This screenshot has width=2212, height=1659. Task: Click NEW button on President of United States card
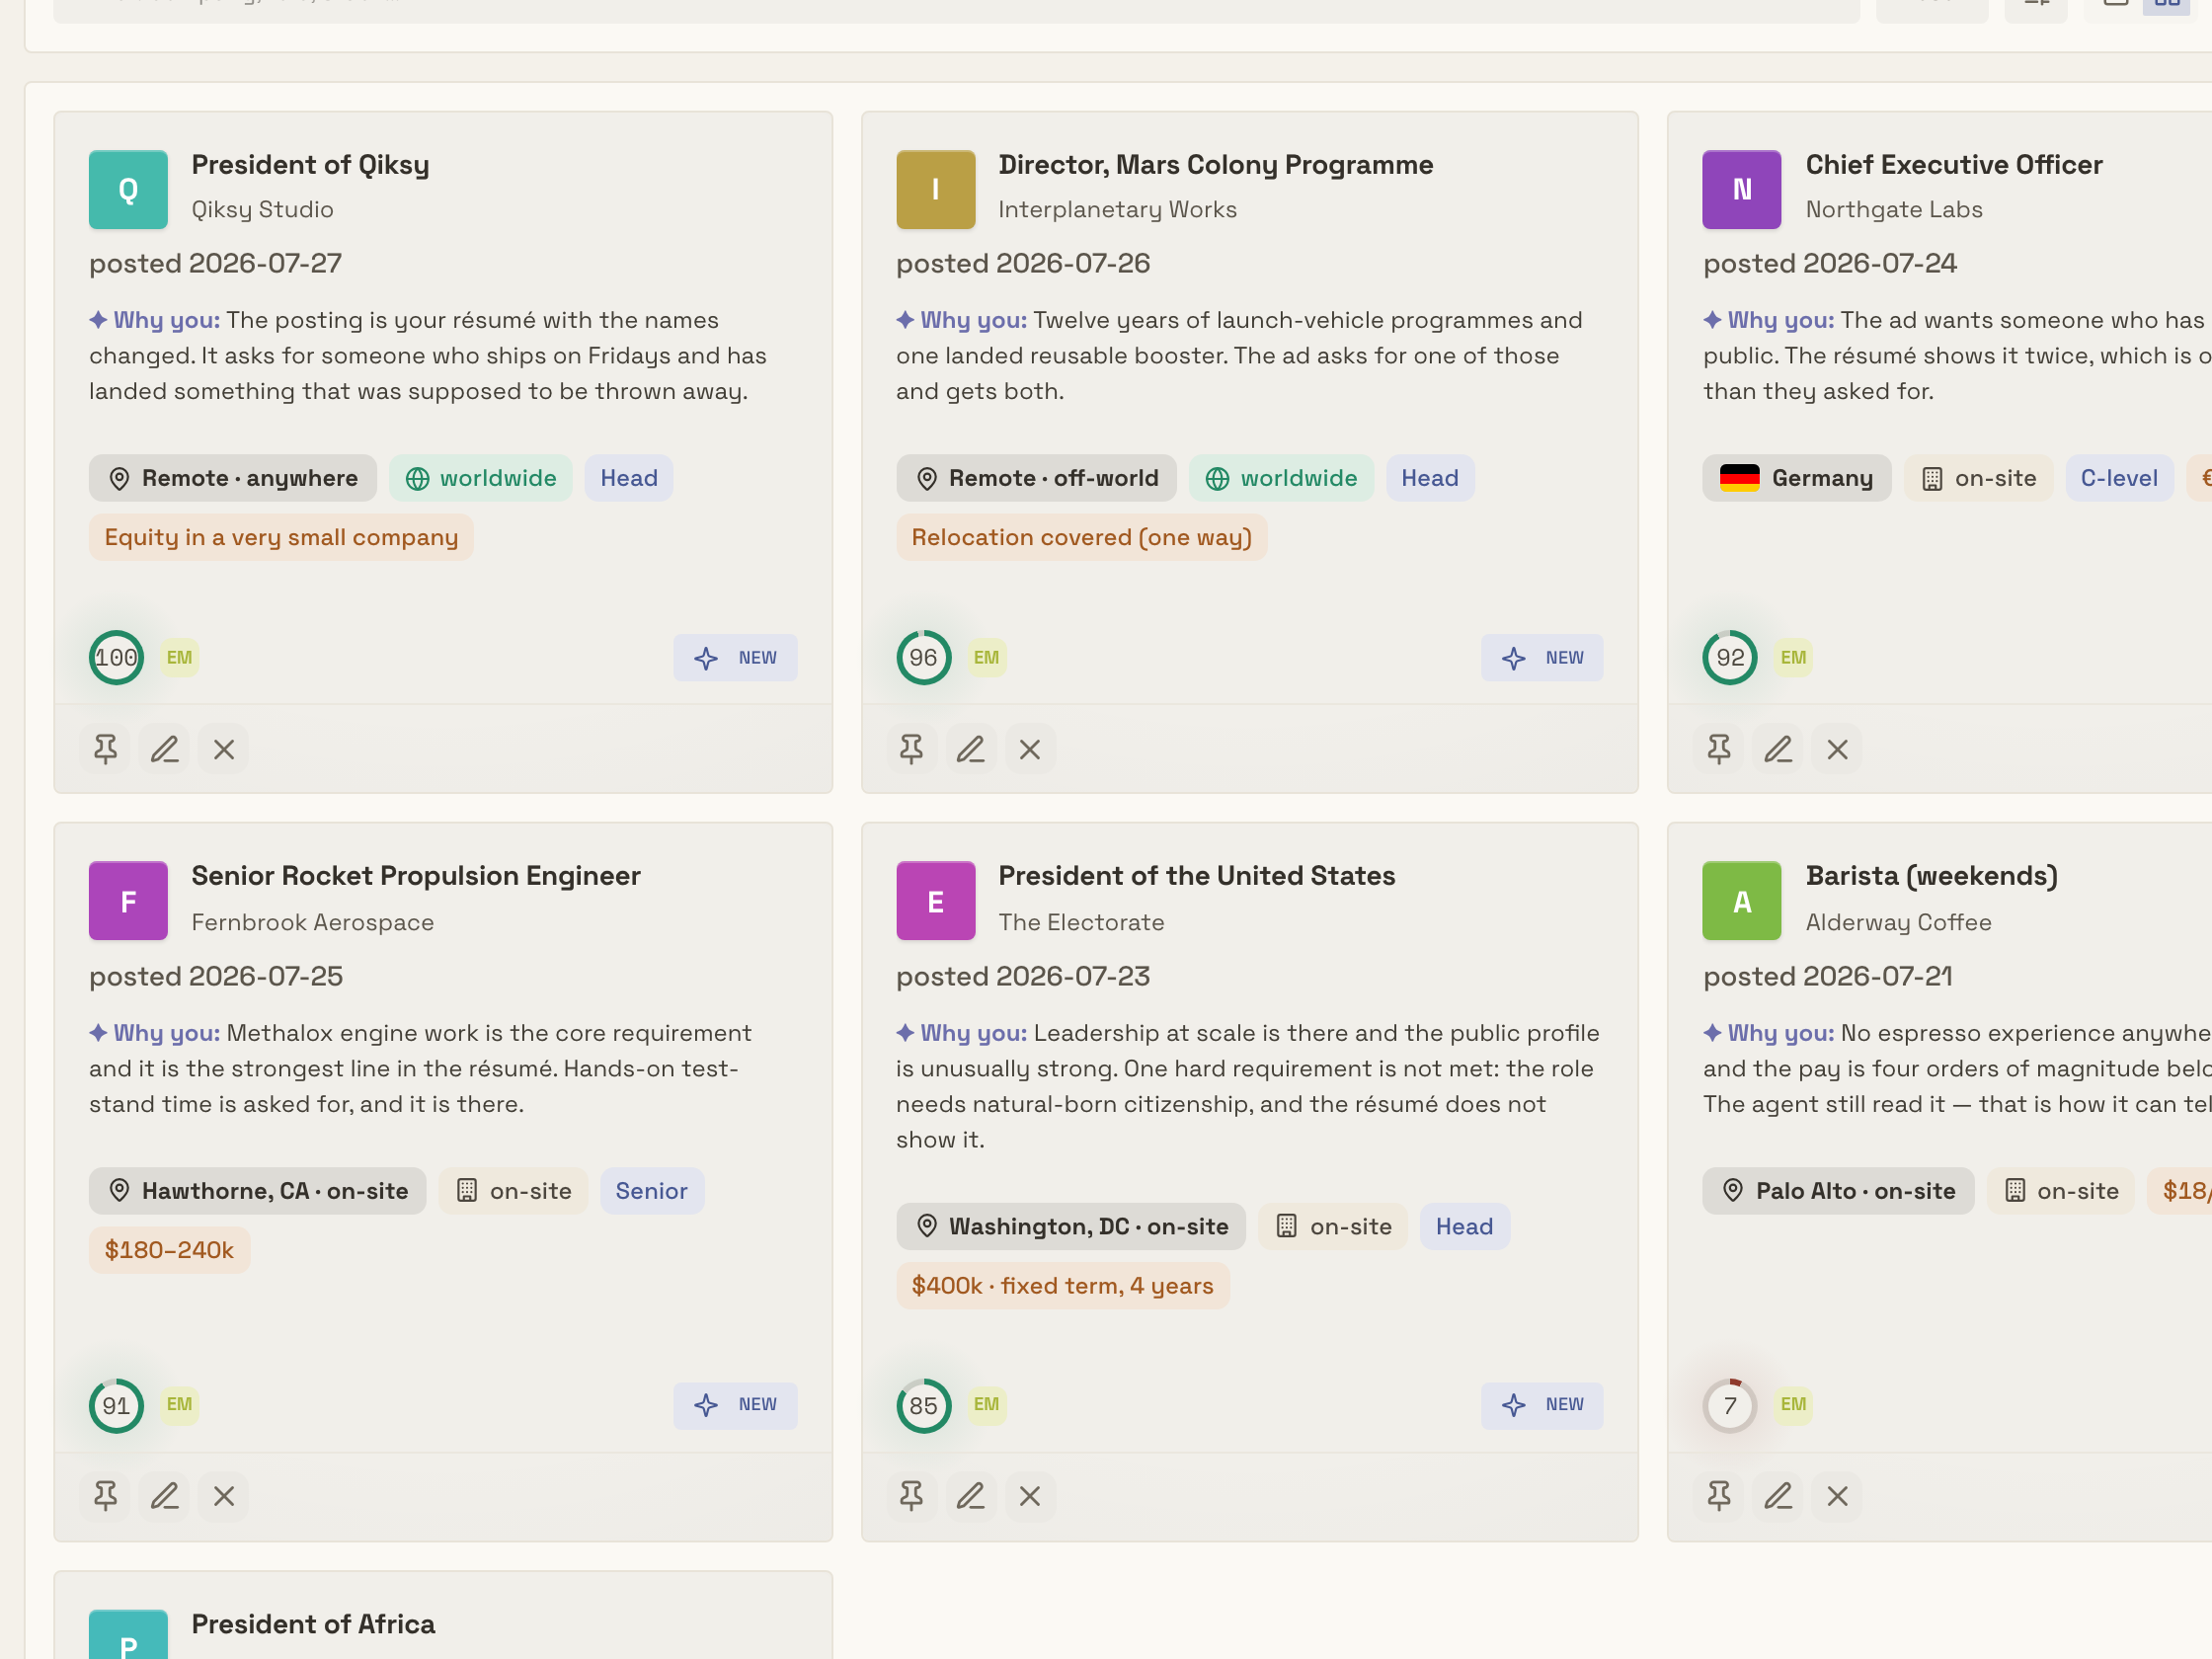click(x=1542, y=1405)
